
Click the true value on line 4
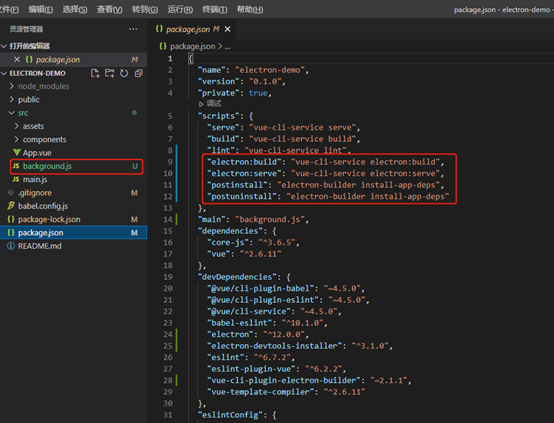point(258,93)
